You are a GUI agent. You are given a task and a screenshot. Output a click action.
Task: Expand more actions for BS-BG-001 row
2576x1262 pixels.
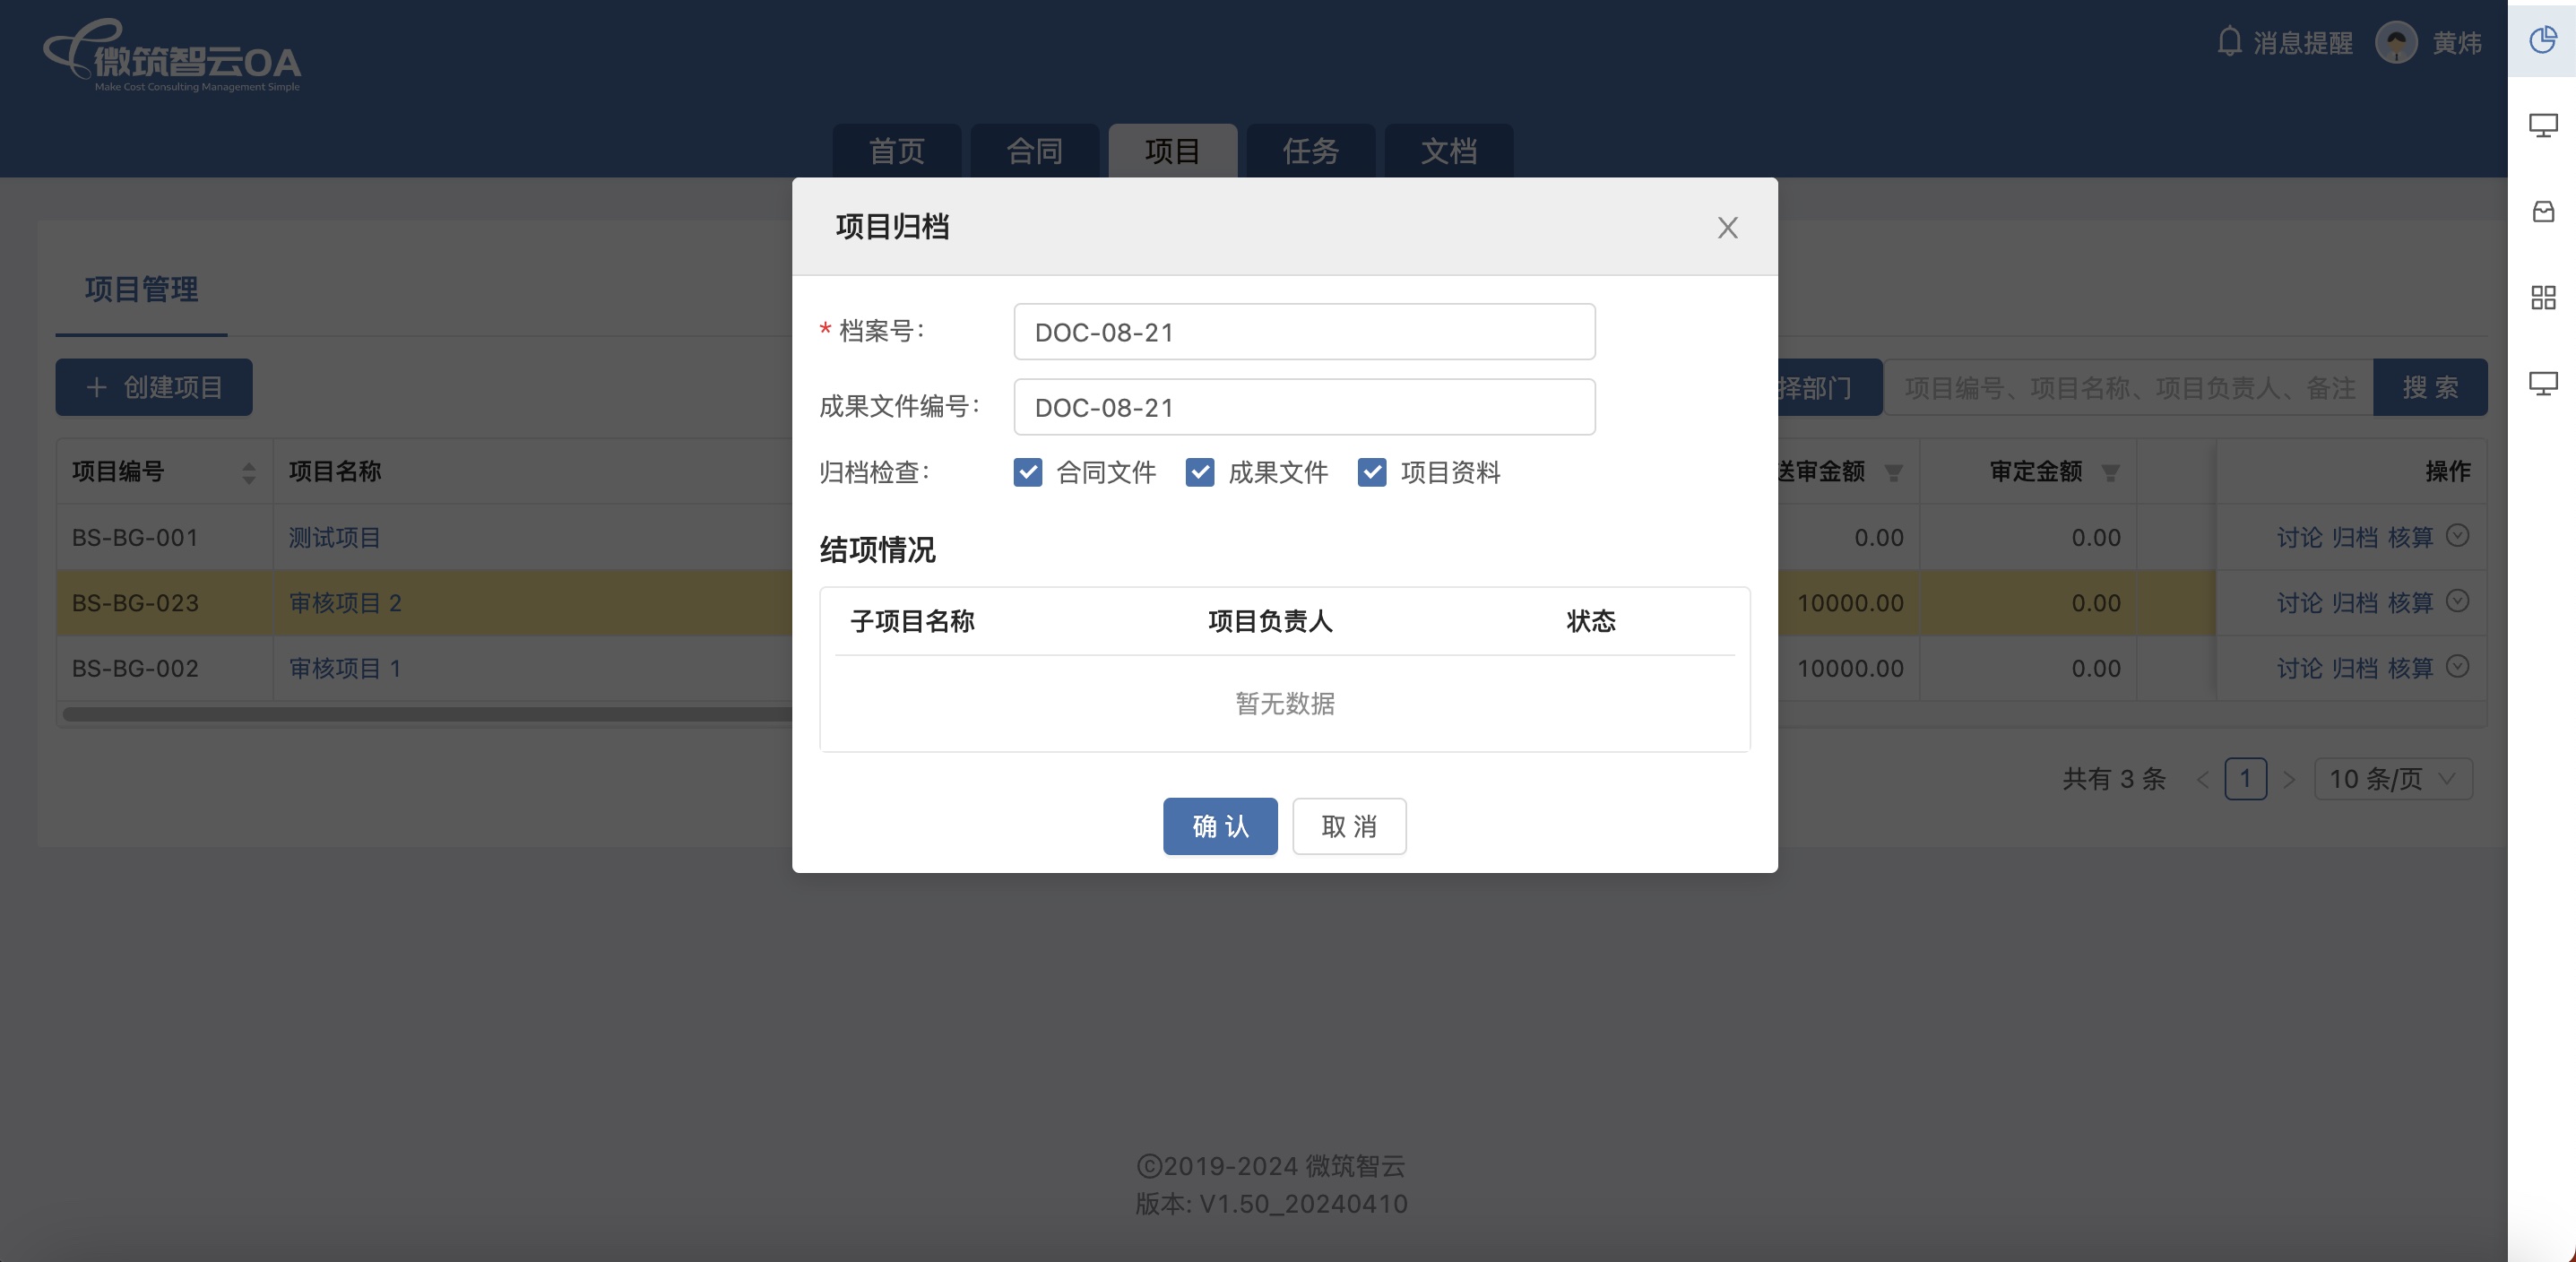[2457, 536]
